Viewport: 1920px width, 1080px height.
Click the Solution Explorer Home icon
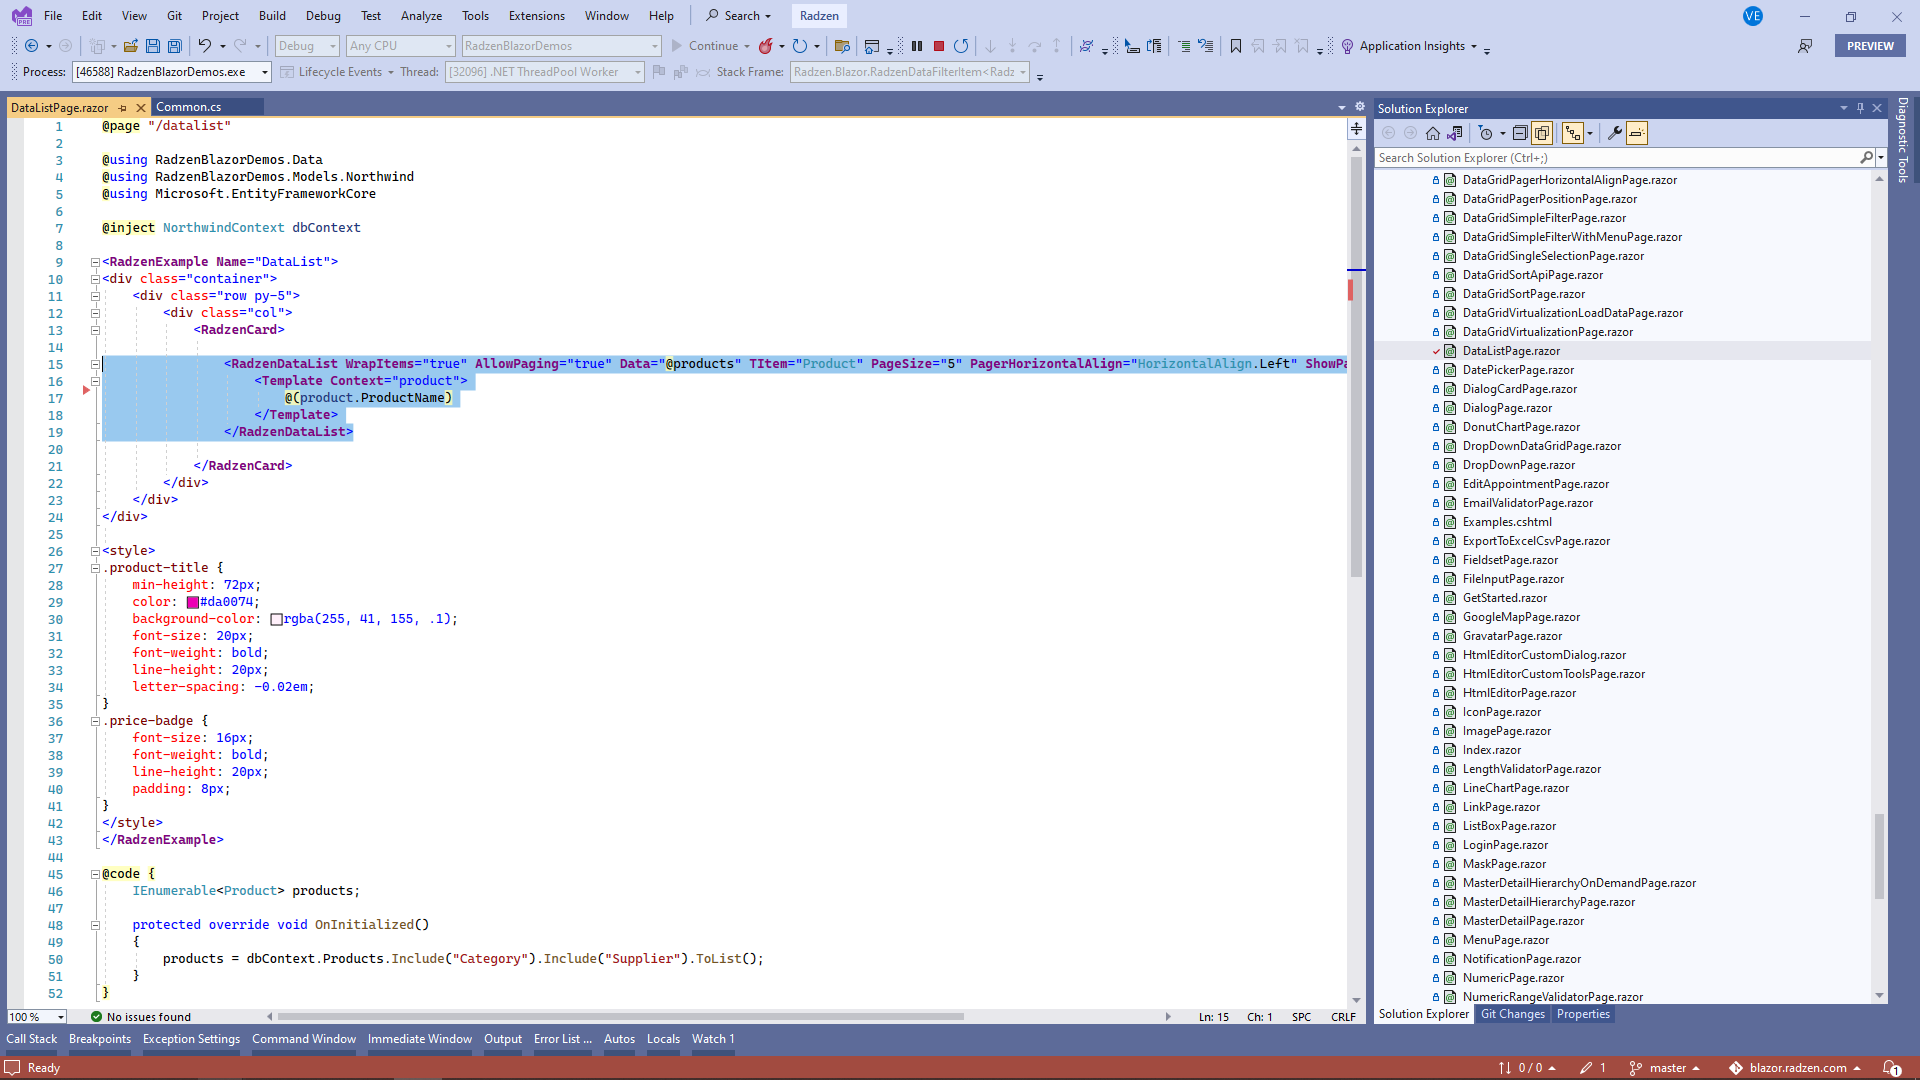(x=1433, y=133)
